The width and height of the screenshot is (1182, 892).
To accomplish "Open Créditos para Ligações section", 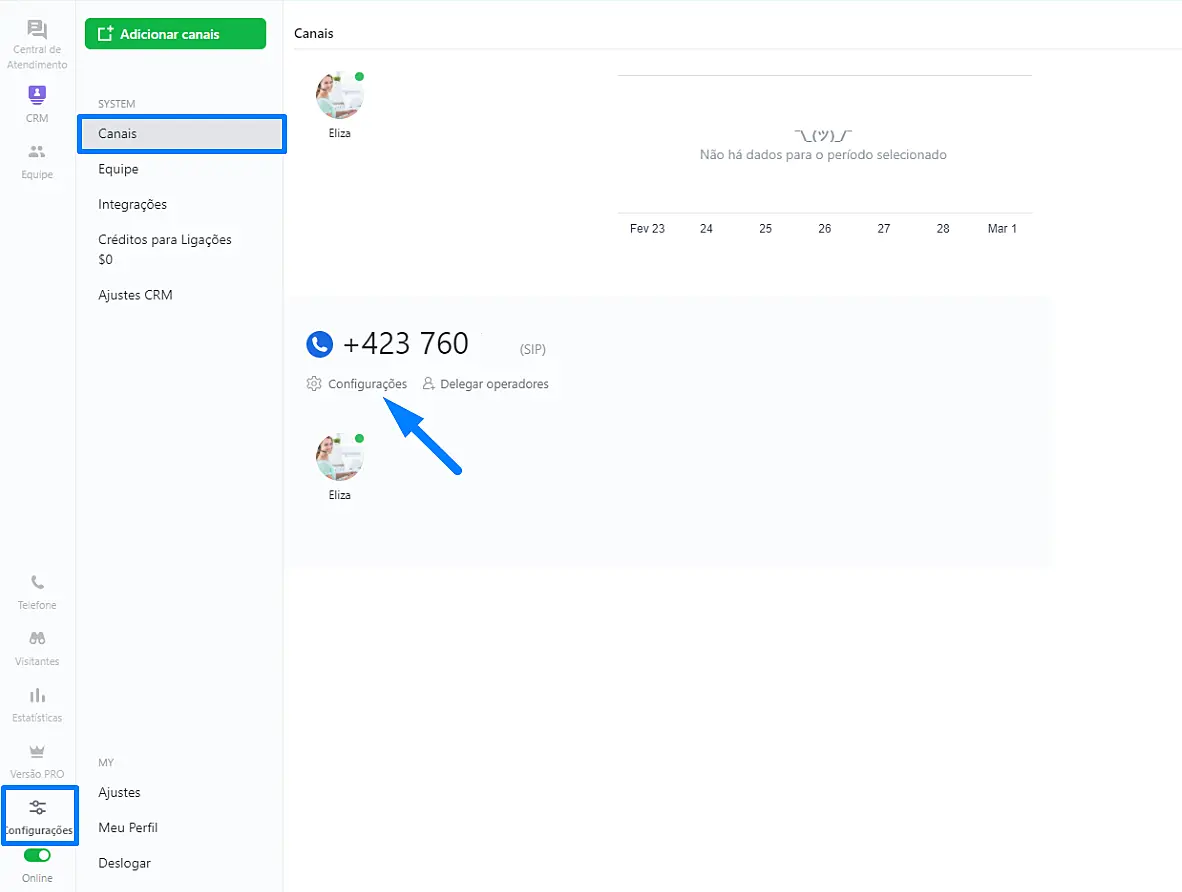I will tap(164, 240).
